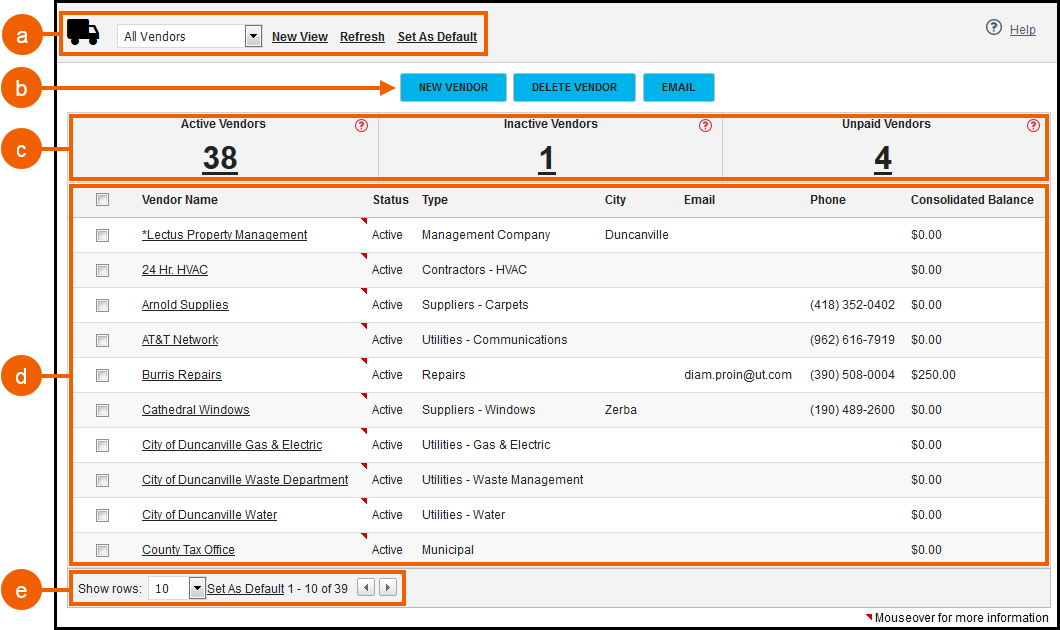Click the Refresh link
Viewport: 1060px width, 630px height.
tap(362, 36)
